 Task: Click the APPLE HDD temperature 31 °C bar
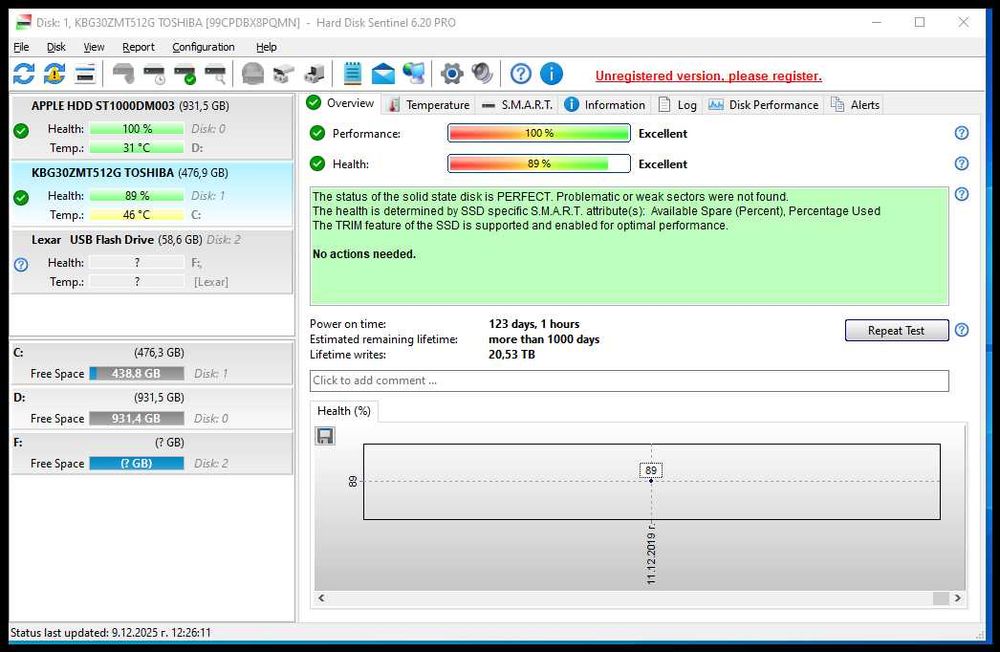pyautogui.click(x=136, y=147)
